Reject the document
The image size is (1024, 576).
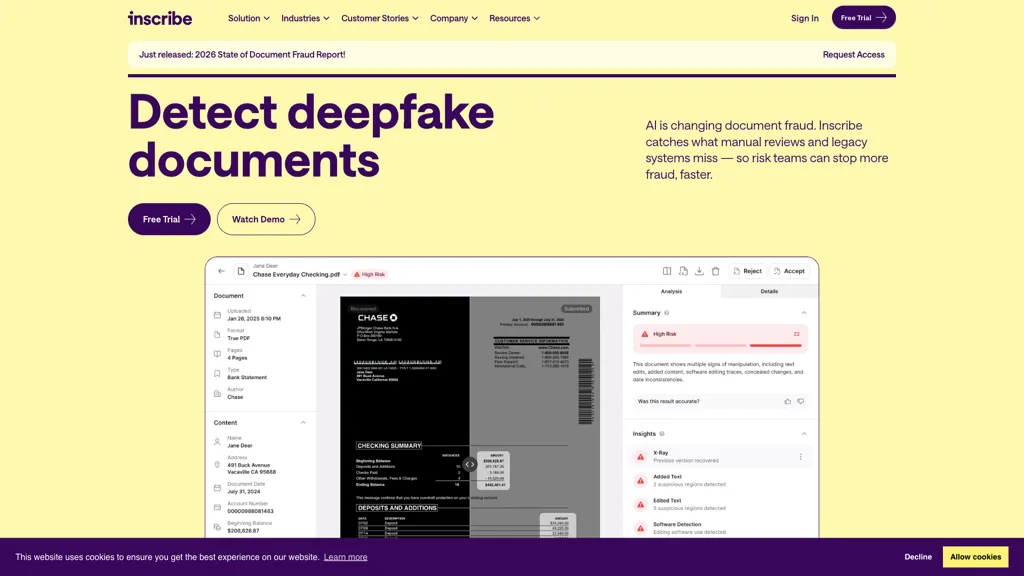(747, 271)
